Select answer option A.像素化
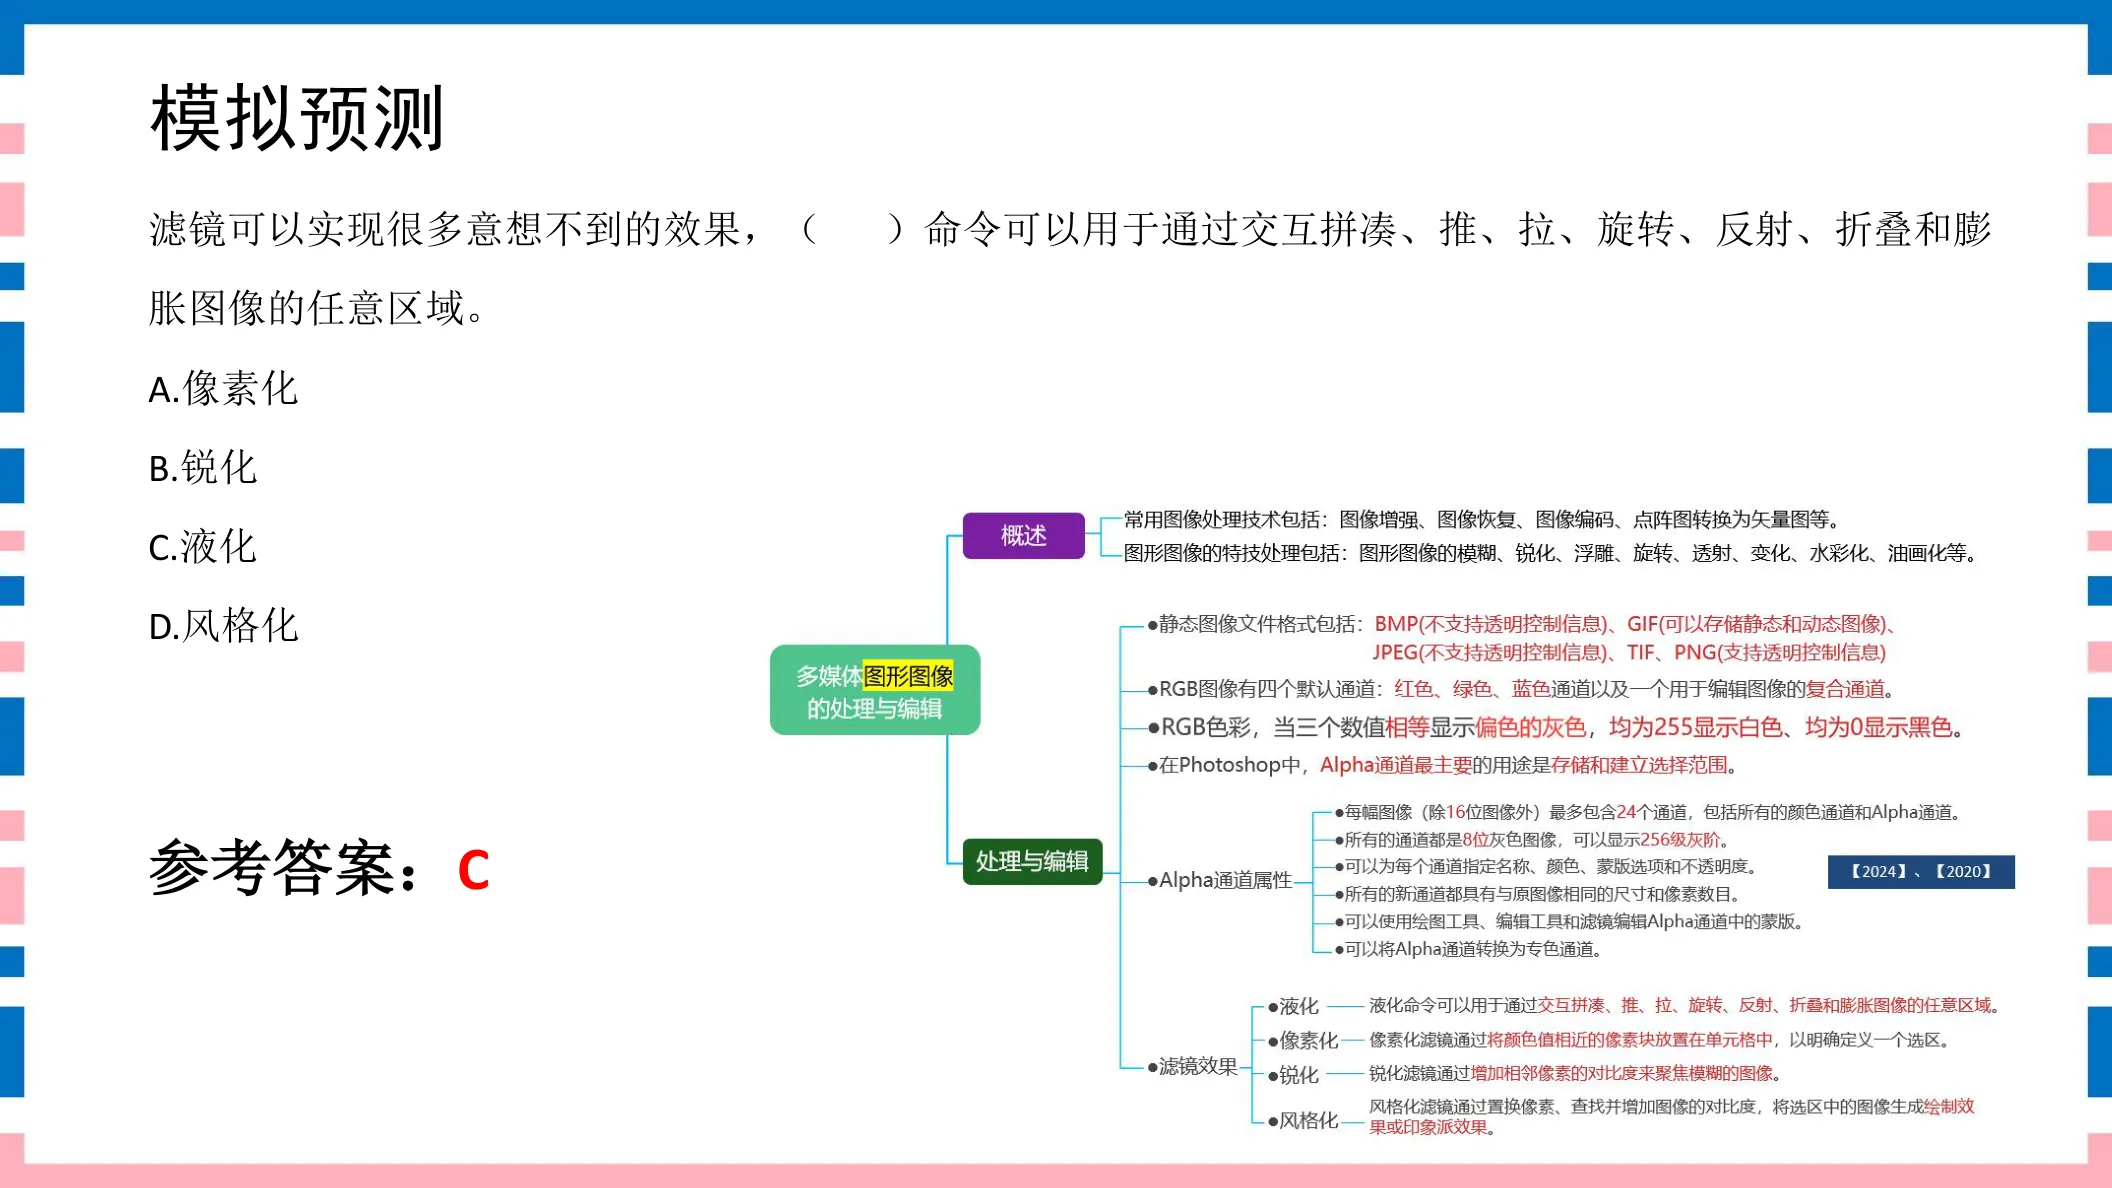2112x1188 pixels. pyautogui.click(x=223, y=388)
